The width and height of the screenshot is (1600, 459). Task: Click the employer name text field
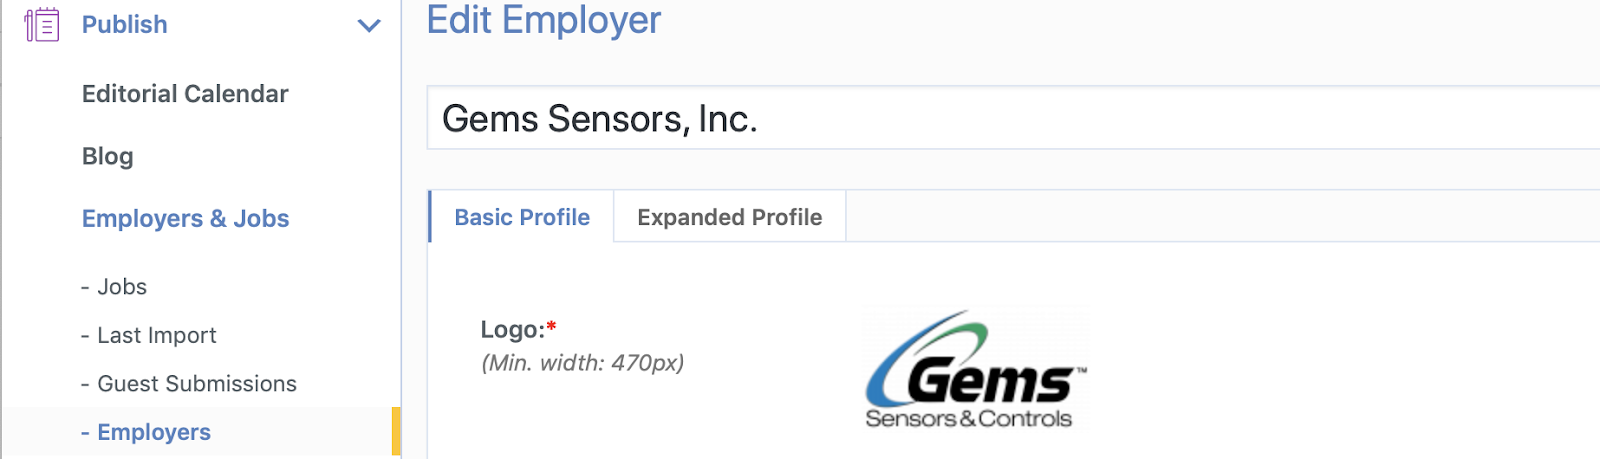(1000, 119)
